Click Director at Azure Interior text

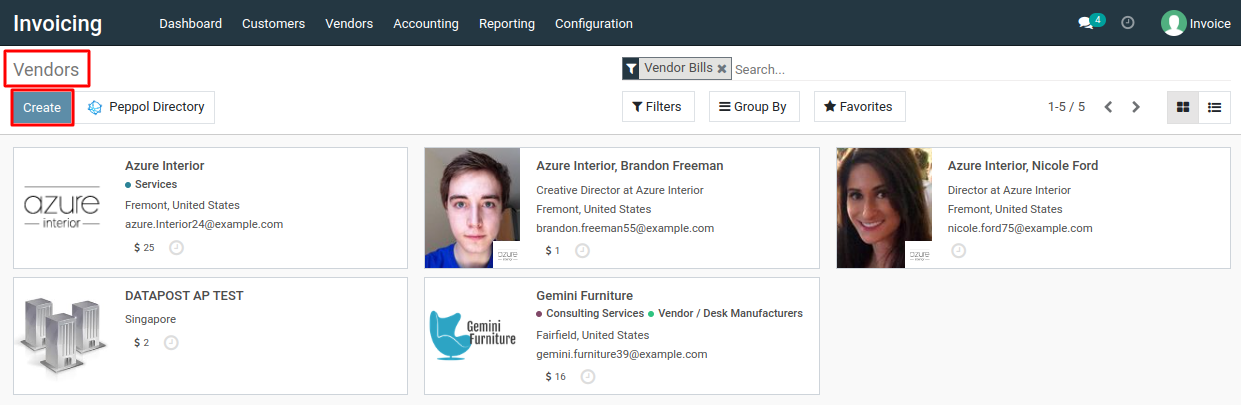tap(1010, 190)
